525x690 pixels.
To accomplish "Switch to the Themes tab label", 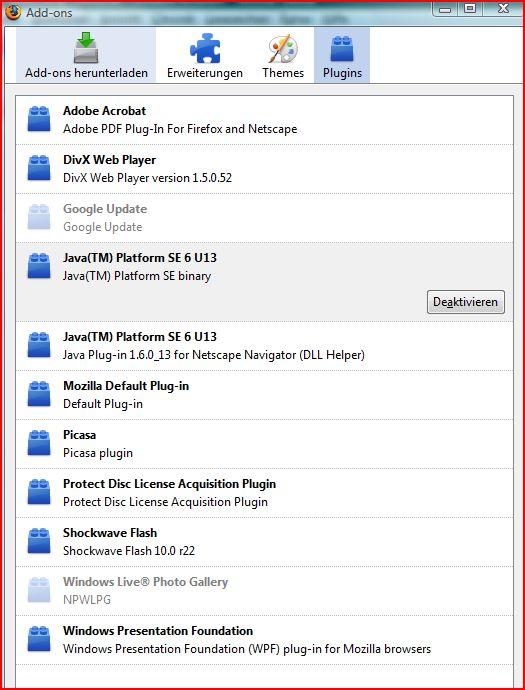I will (x=283, y=73).
